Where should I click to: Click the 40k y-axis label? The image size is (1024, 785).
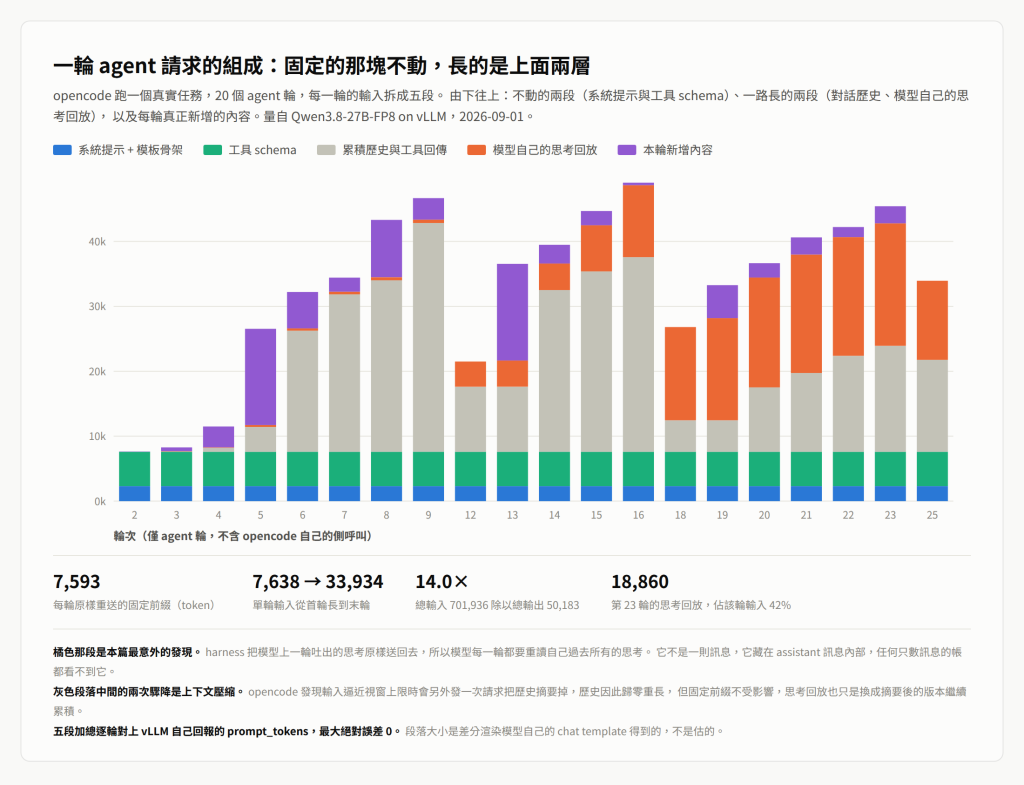[97, 242]
